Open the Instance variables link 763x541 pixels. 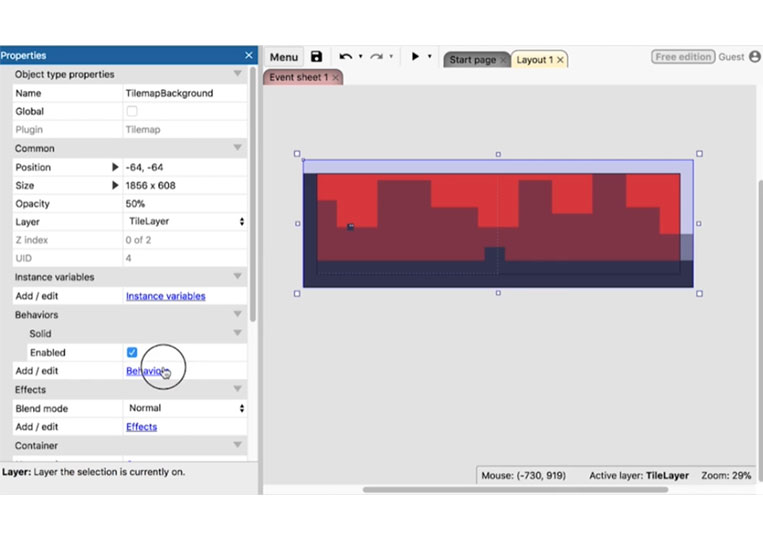click(165, 296)
